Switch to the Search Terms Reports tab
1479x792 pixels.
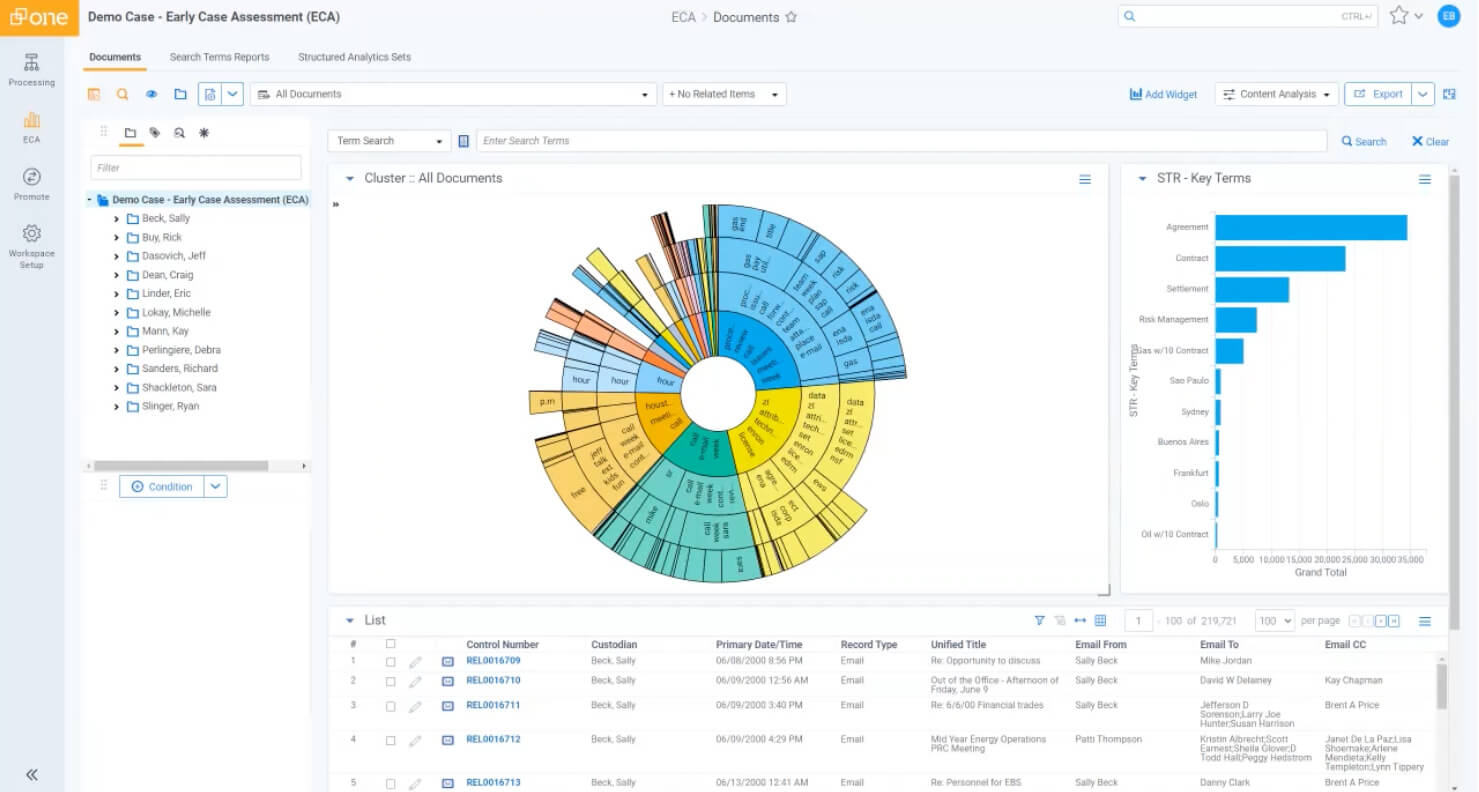coord(219,57)
